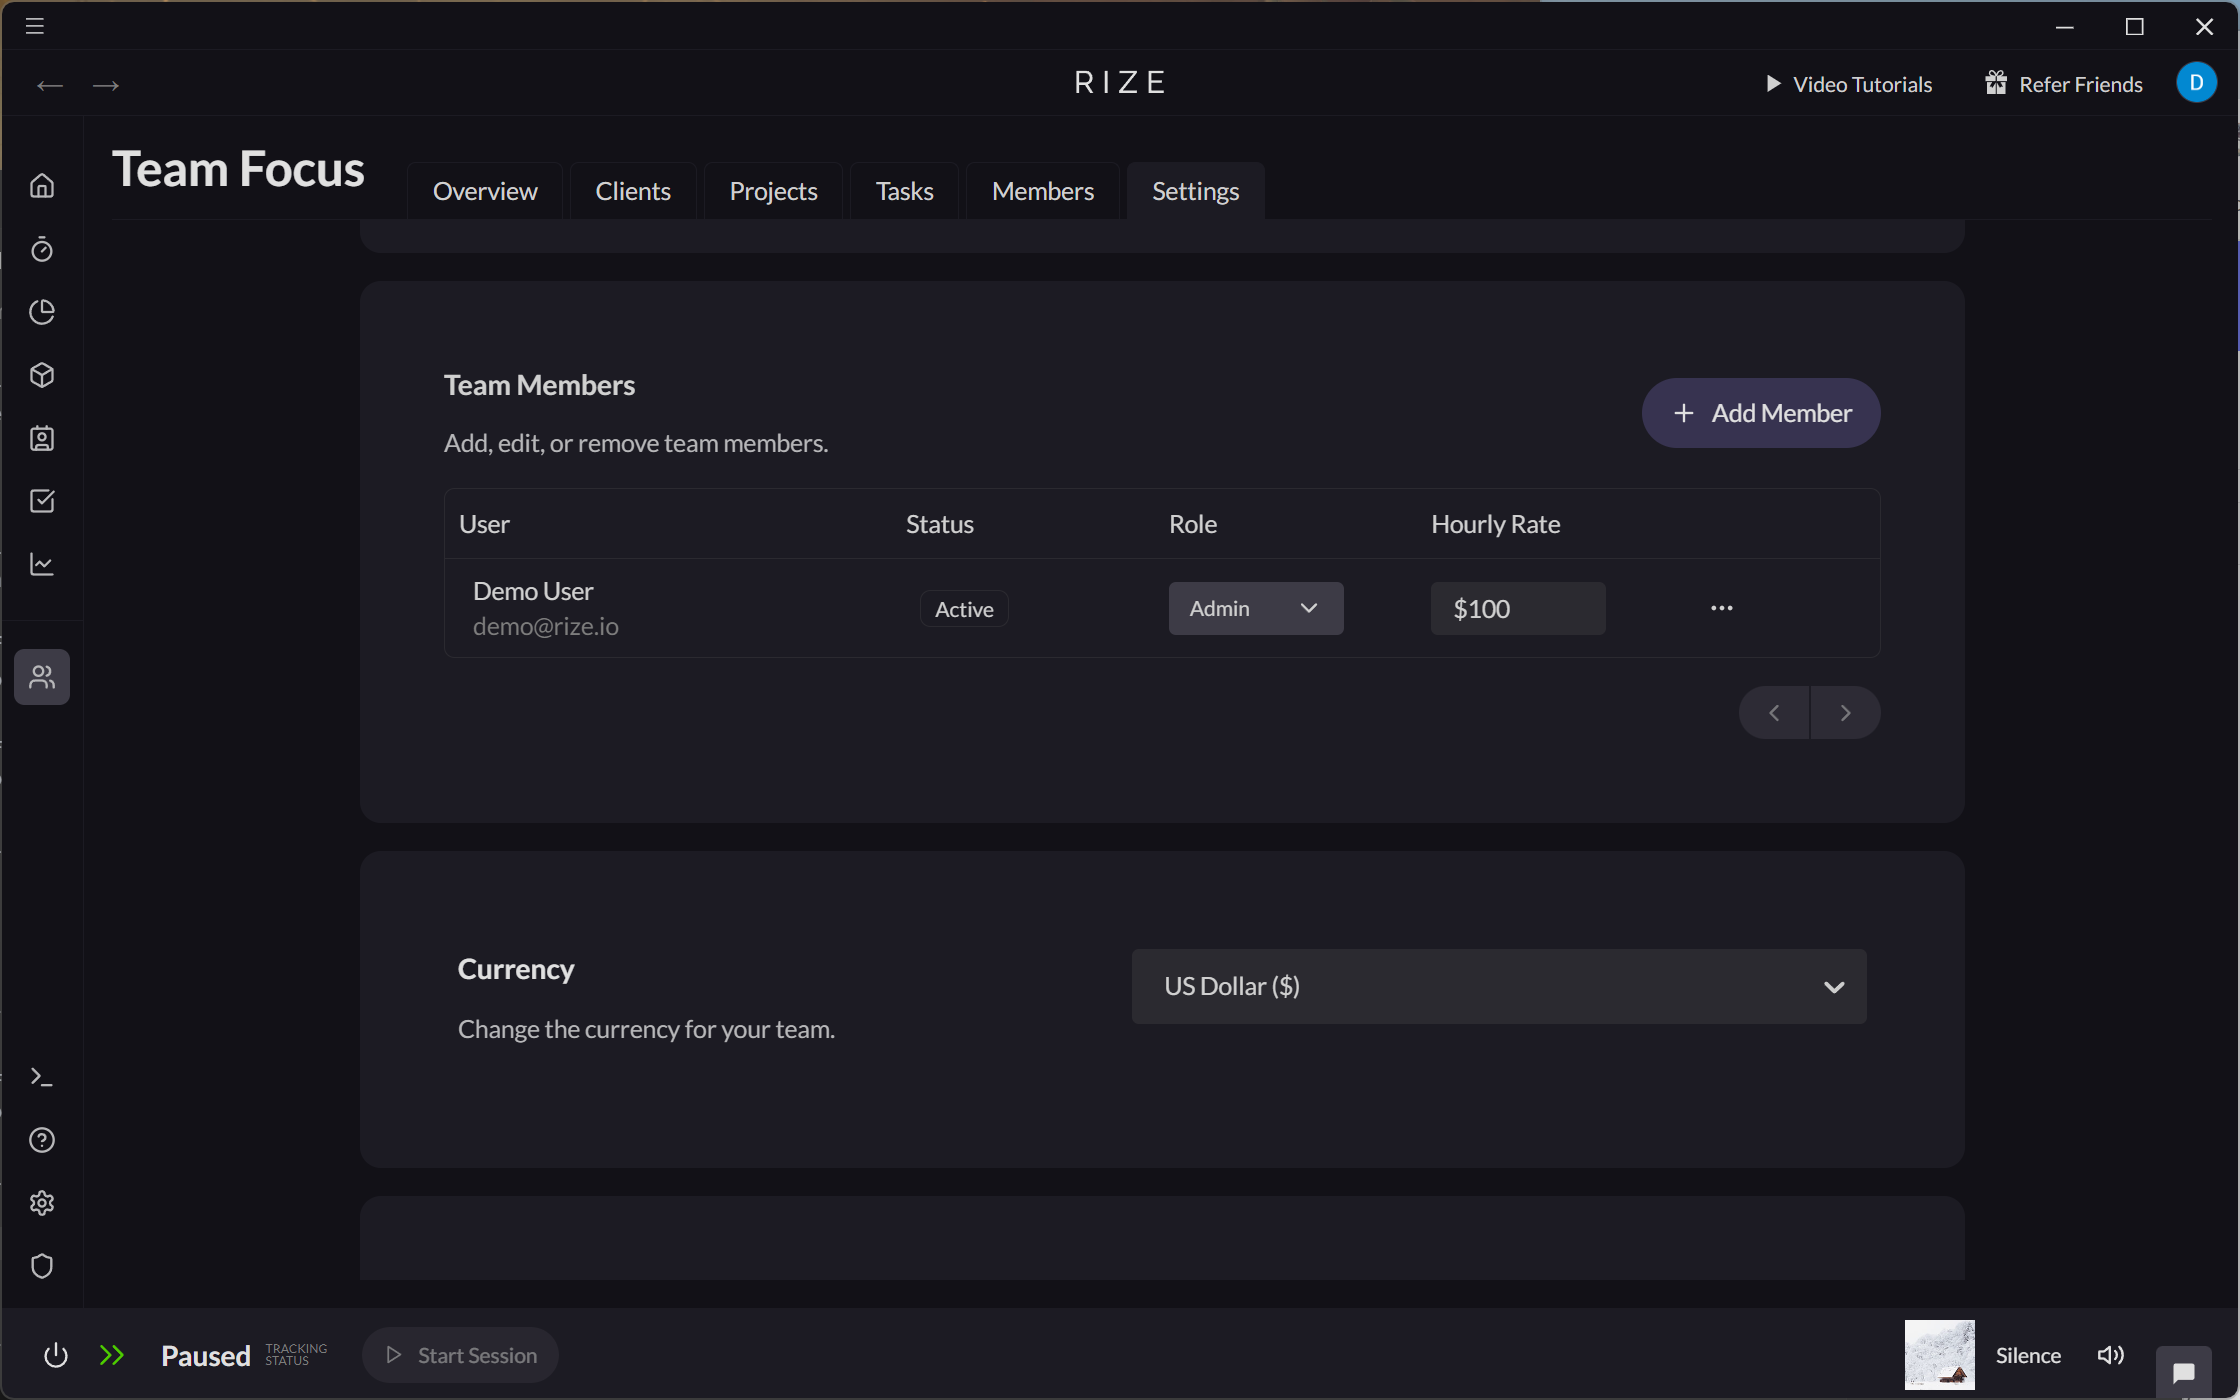This screenshot has width=2240, height=1400.
Task: Open the Admin role dropdown for Demo User
Action: [x=1255, y=608]
